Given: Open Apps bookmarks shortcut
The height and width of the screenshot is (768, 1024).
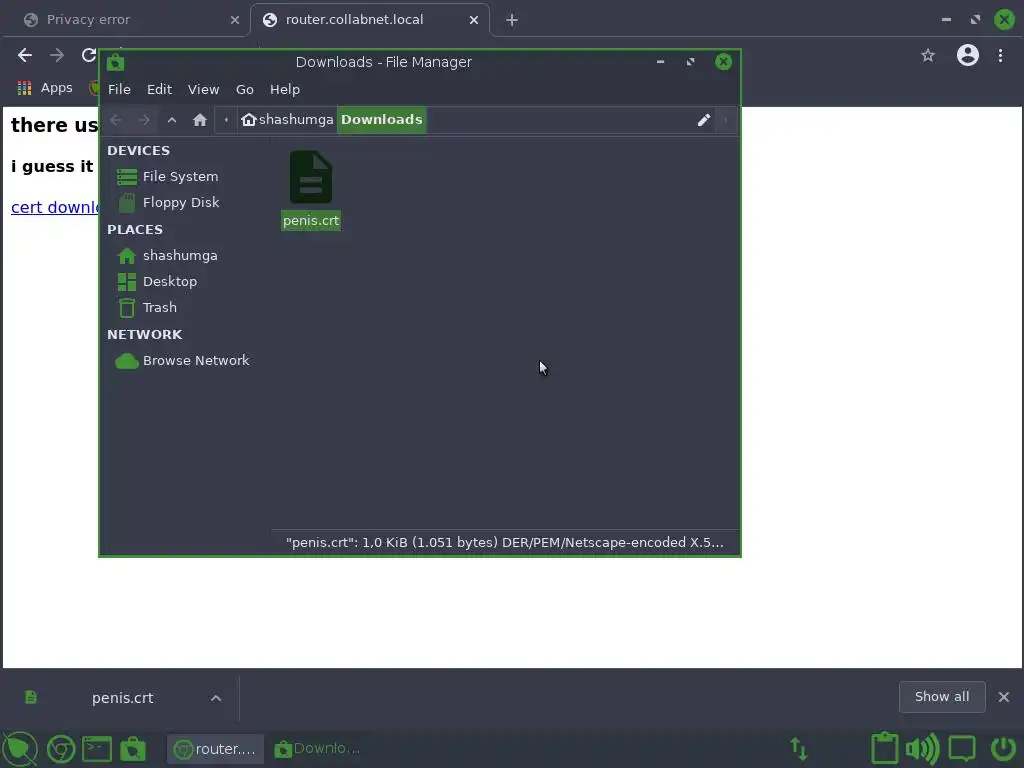Looking at the screenshot, I should pos(44,88).
